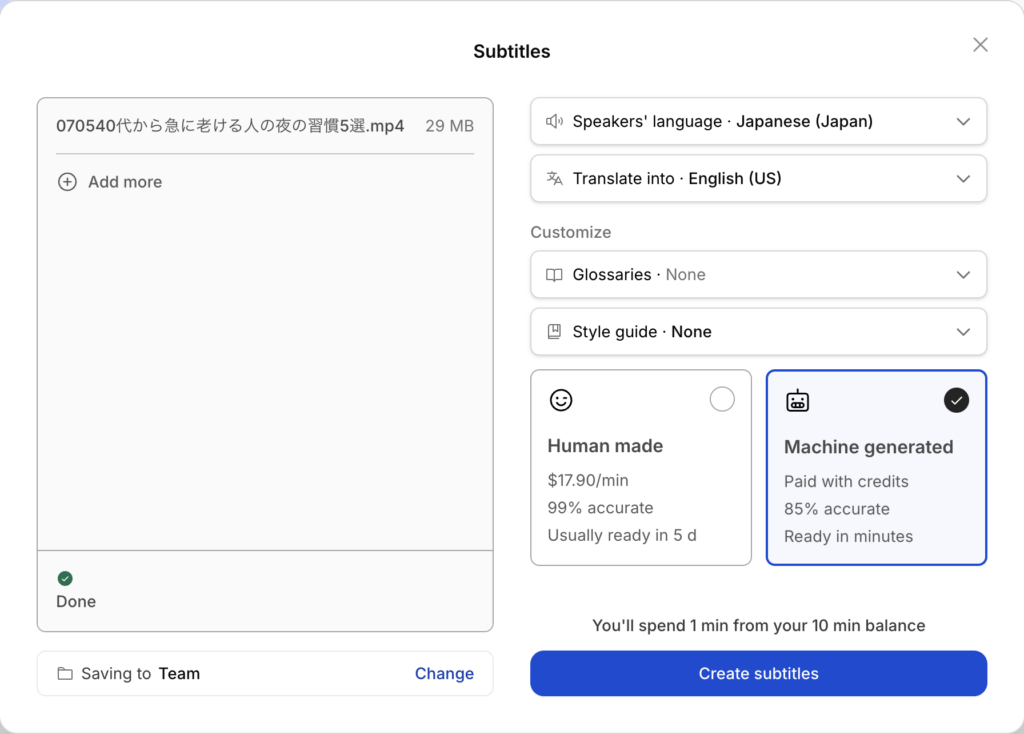Select the Human made radio button
The height and width of the screenshot is (734, 1024).
tap(722, 399)
